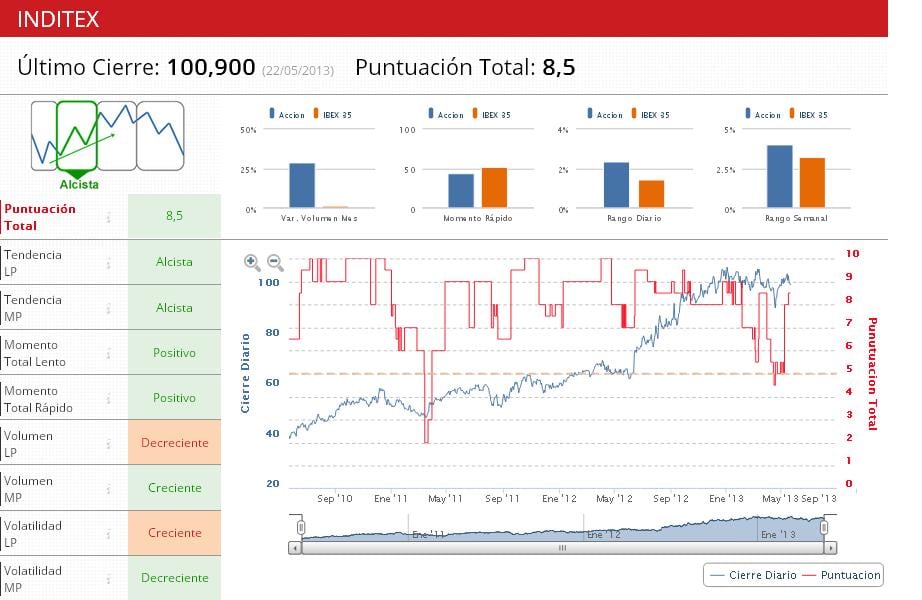This screenshot has height=600, width=922.
Task: Click the Alcista value for Tendencia MP
Action: [x=174, y=308]
